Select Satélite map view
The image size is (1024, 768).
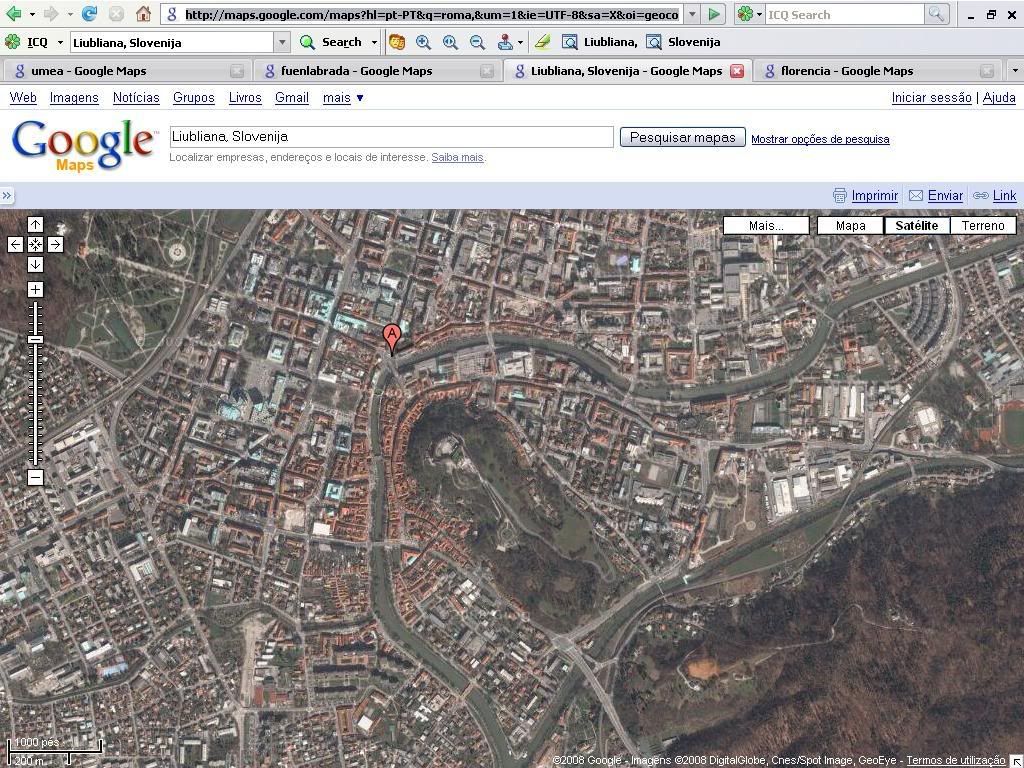tap(916, 225)
